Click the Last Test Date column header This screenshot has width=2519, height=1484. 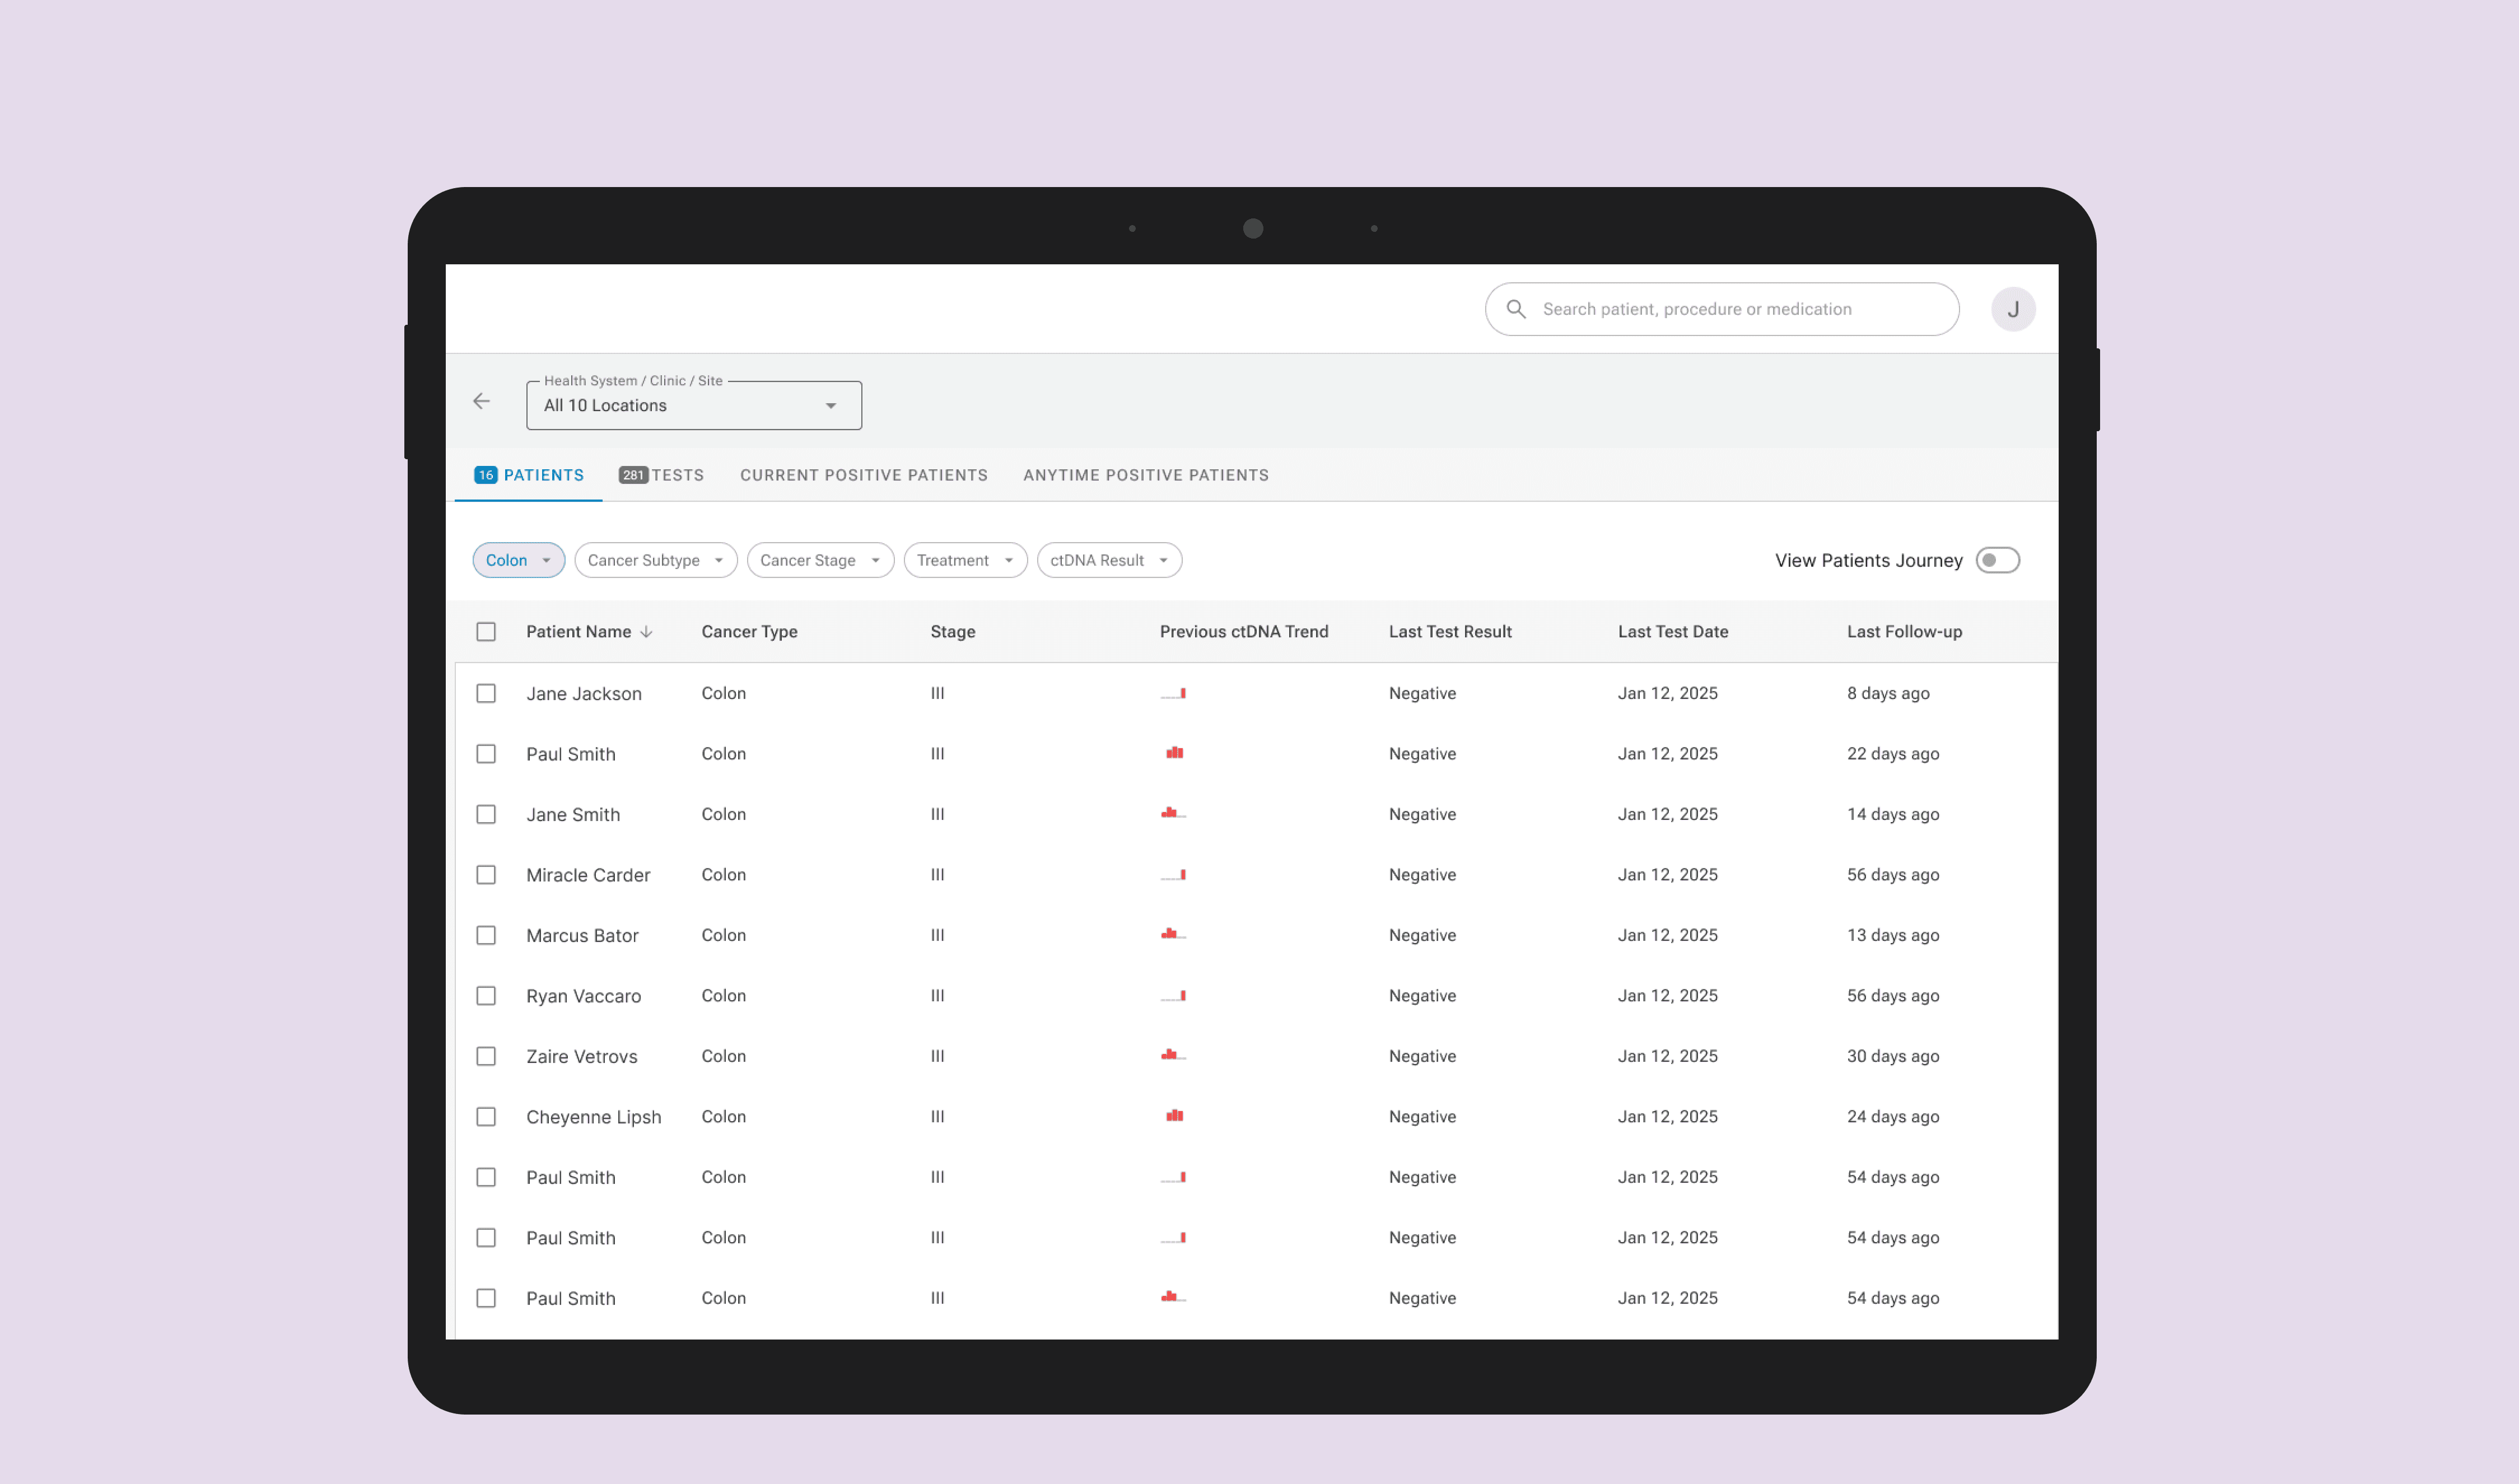1672,632
